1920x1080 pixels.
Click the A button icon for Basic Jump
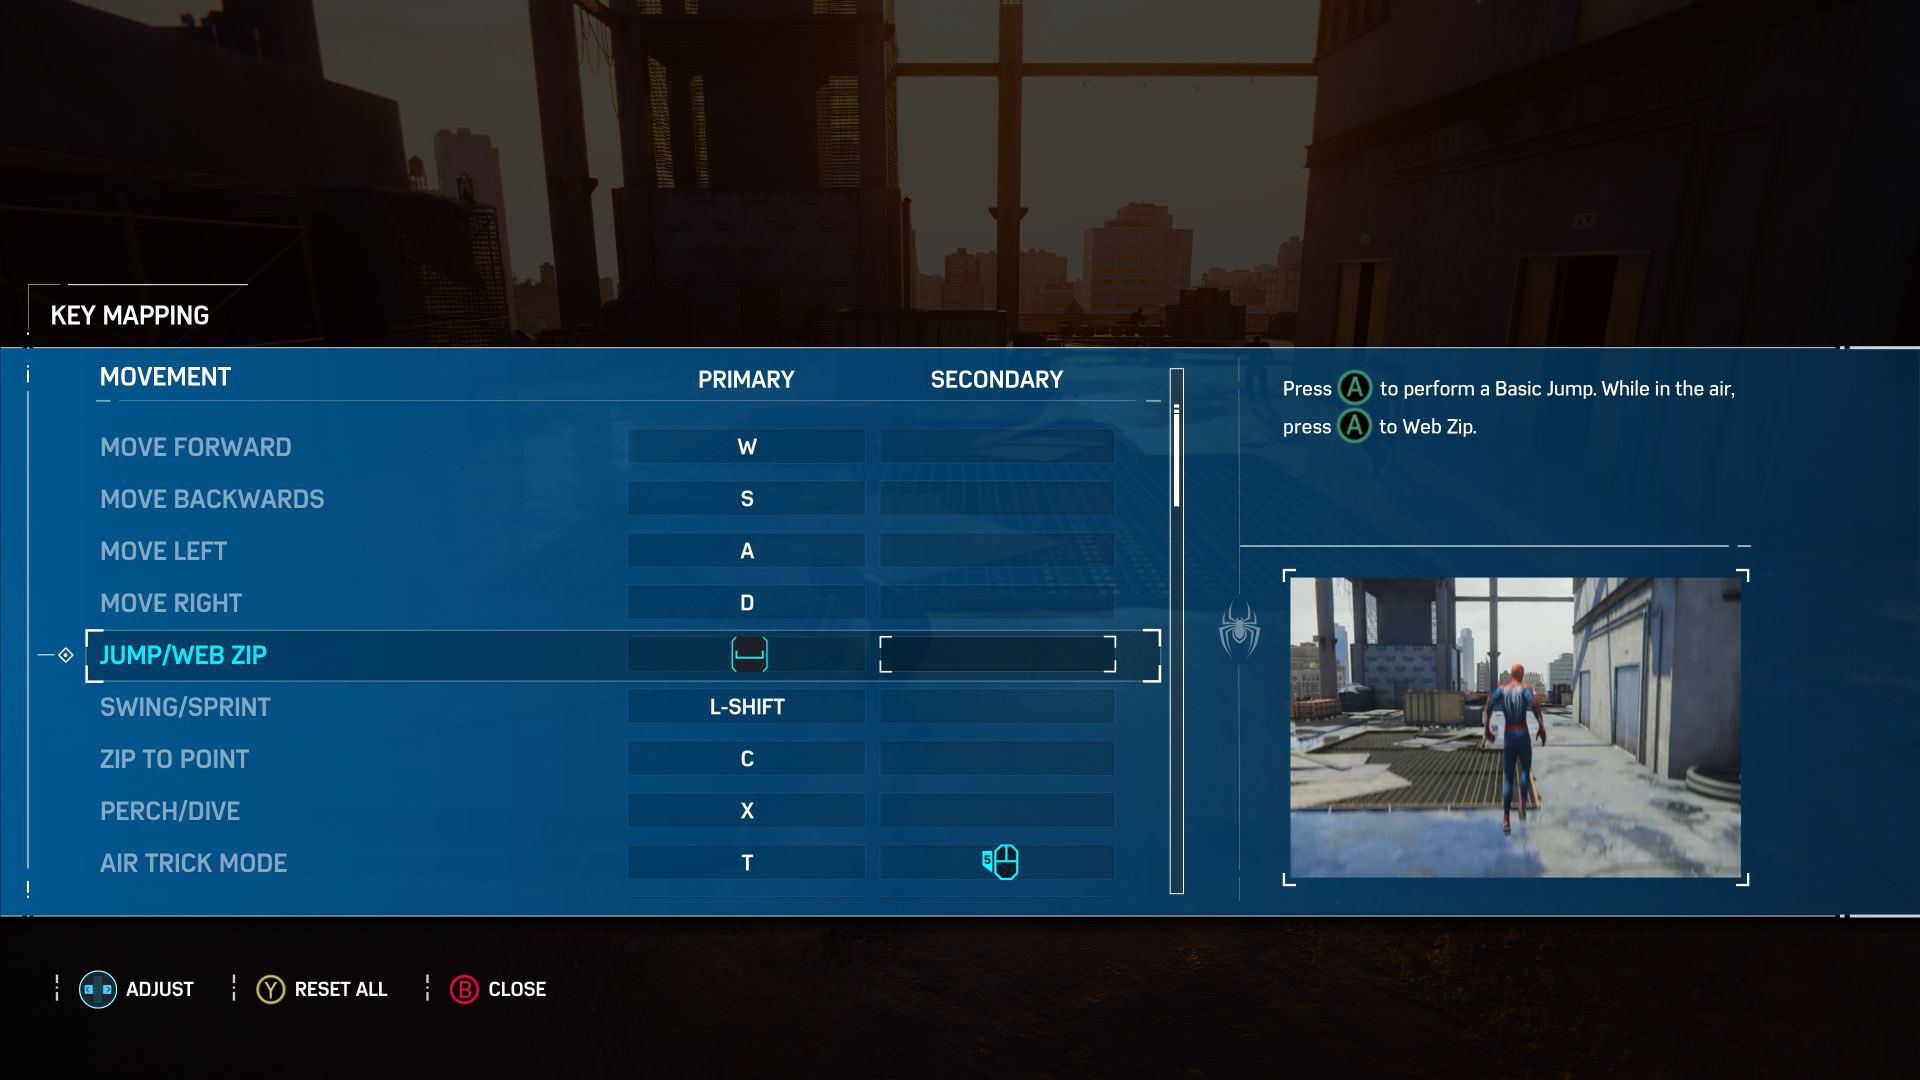pyautogui.click(x=1352, y=388)
